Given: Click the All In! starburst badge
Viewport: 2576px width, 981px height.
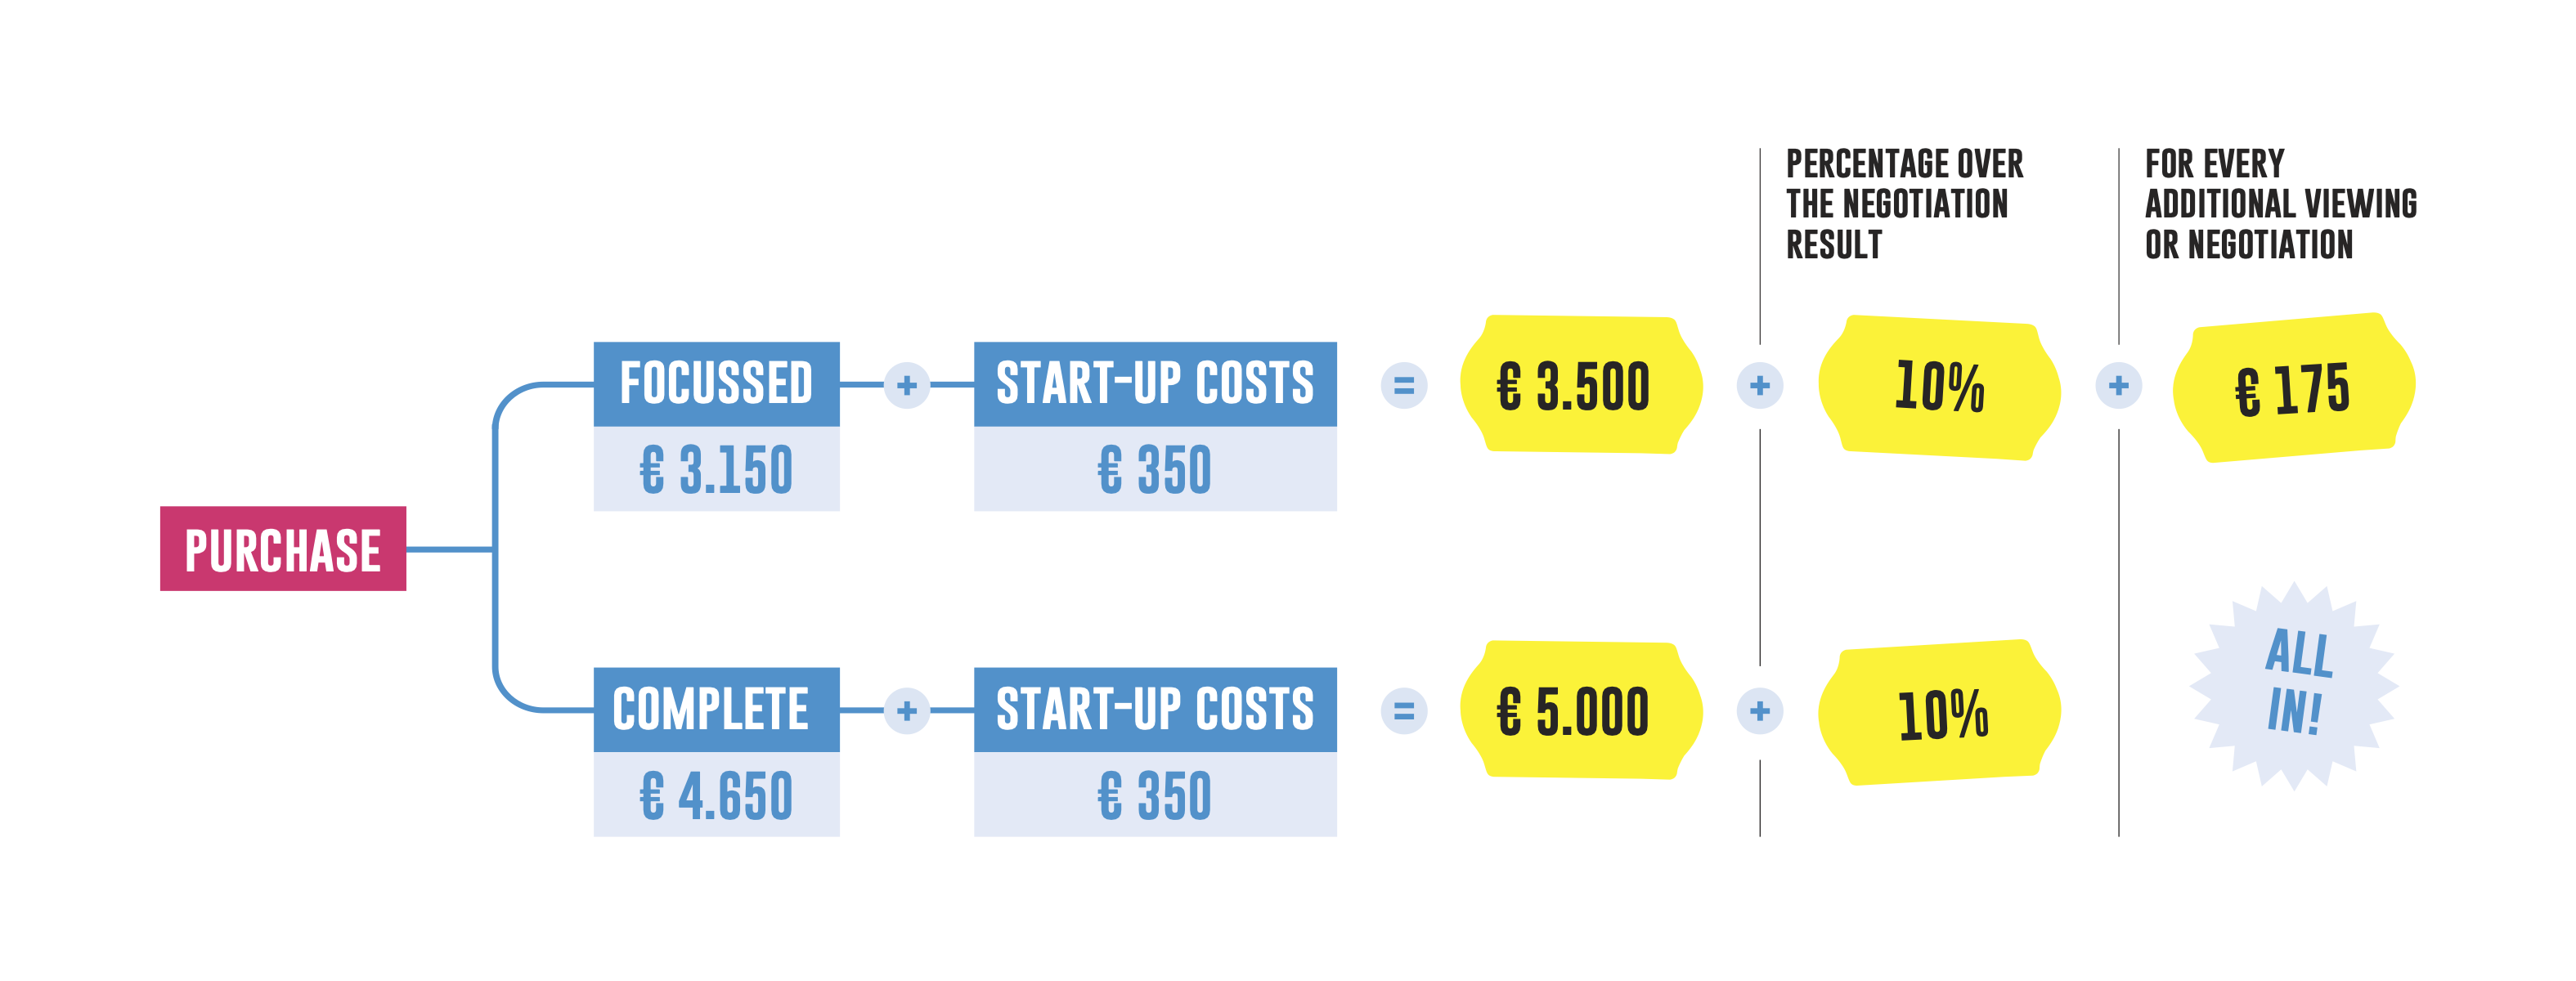Looking at the screenshot, I should pyautogui.click(x=2295, y=686).
